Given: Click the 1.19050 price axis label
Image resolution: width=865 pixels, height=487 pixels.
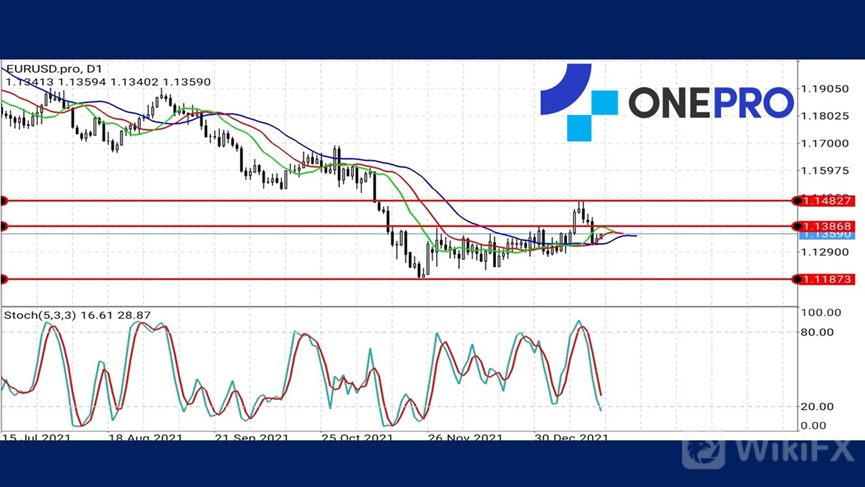Looking at the screenshot, I should coord(825,89).
